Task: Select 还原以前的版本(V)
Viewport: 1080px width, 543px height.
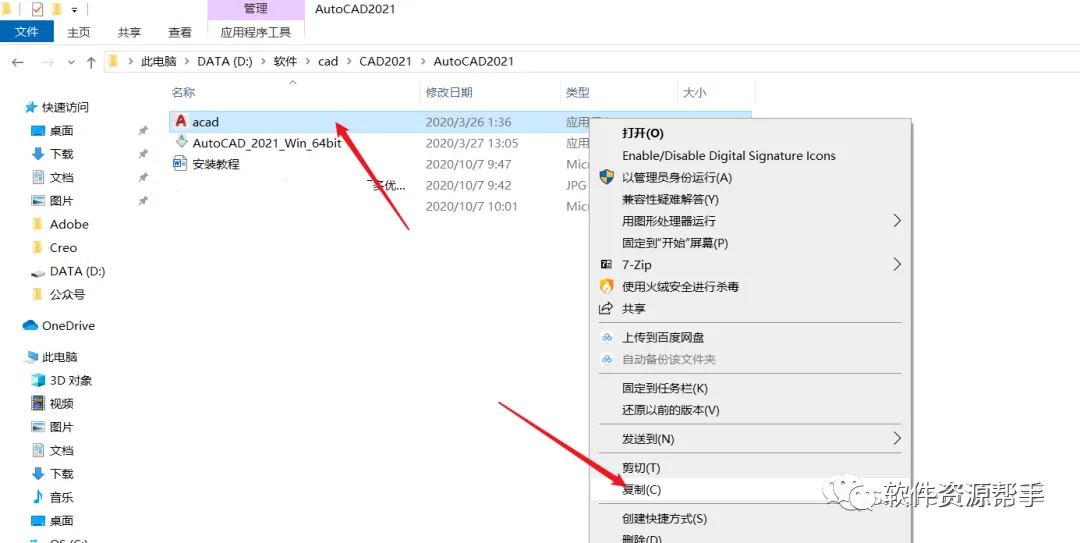Action: click(x=670, y=410)
